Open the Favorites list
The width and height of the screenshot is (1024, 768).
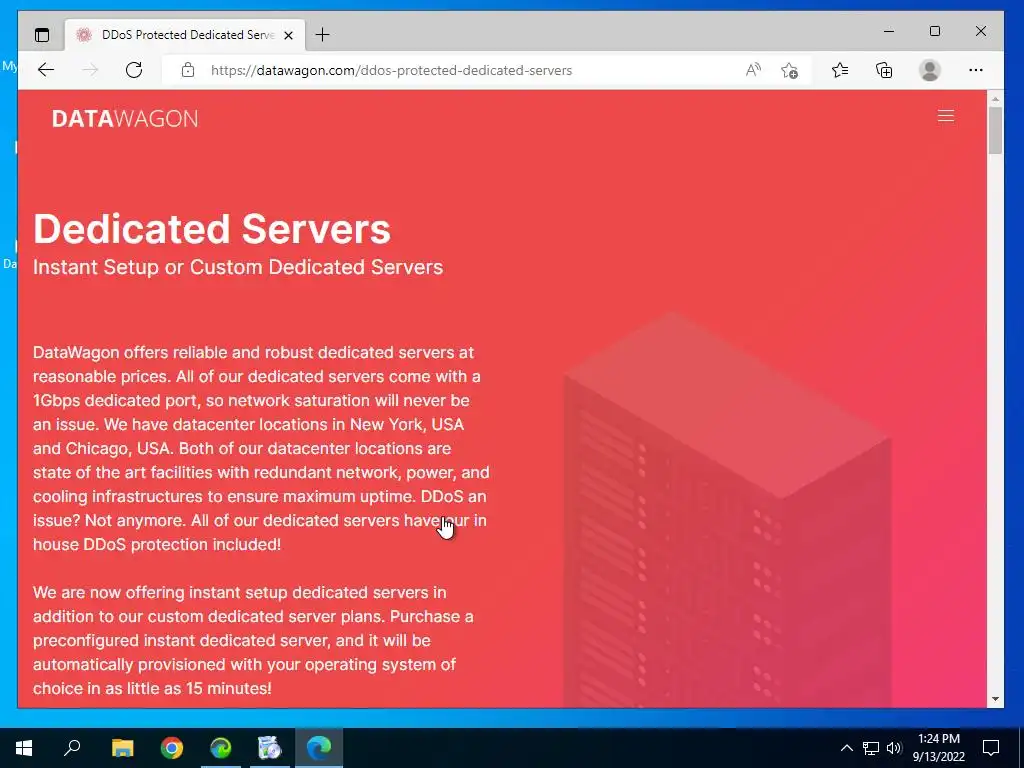pyautogui.click(x=840, y=70)
